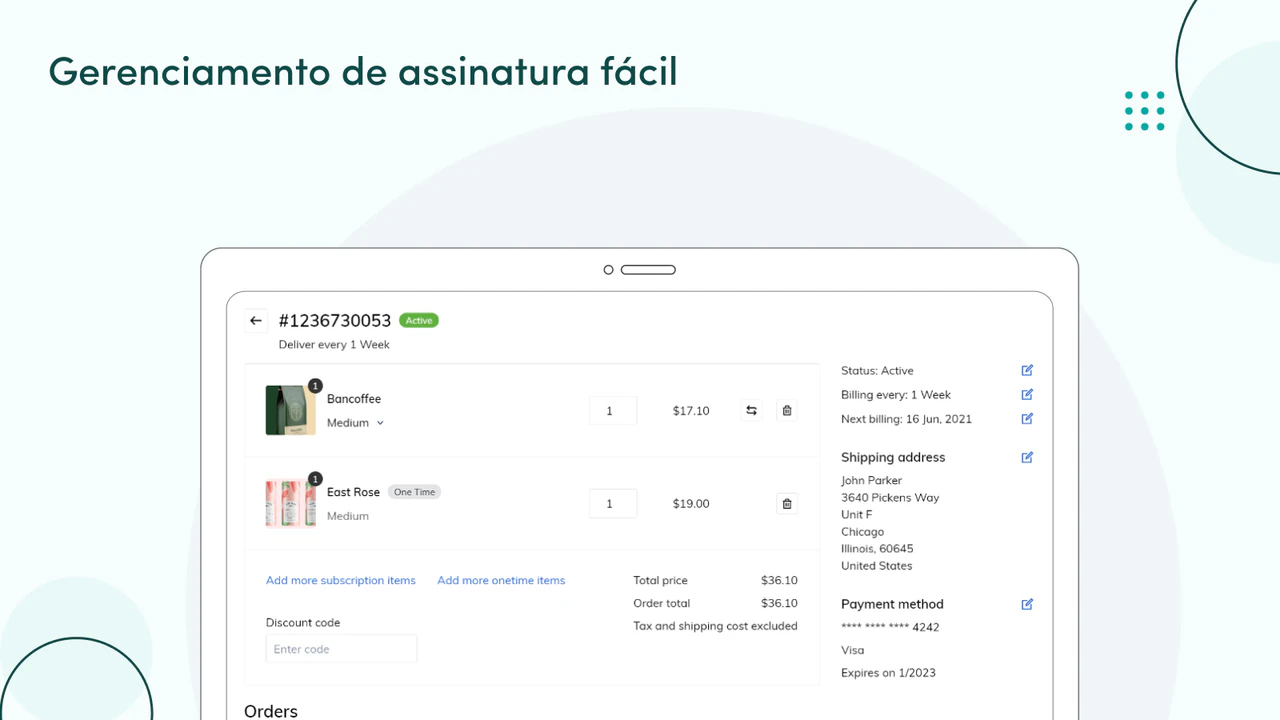This screenshot has height=720, width=1280.
Task: Click the Next billing: 16 Jun, 2021 text
Action: tap(906, 419)
